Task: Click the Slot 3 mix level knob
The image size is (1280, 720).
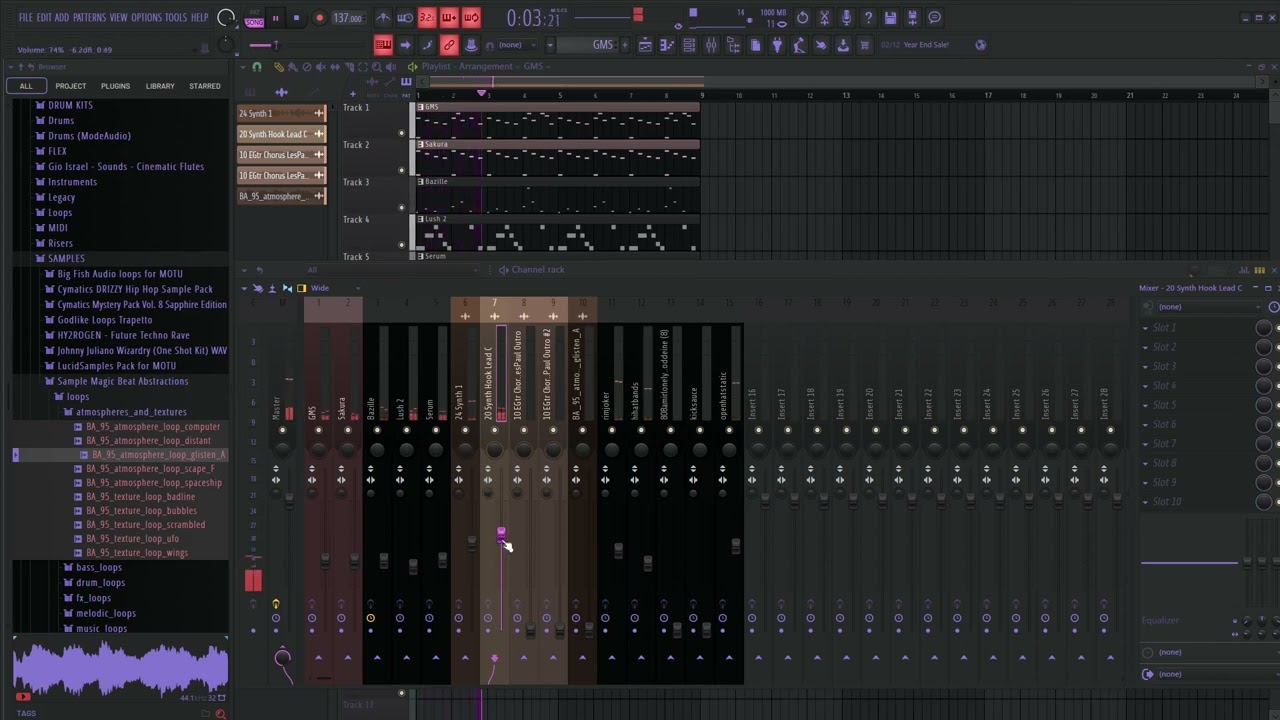Action: pyautogui.click(x=1264, y=367)
